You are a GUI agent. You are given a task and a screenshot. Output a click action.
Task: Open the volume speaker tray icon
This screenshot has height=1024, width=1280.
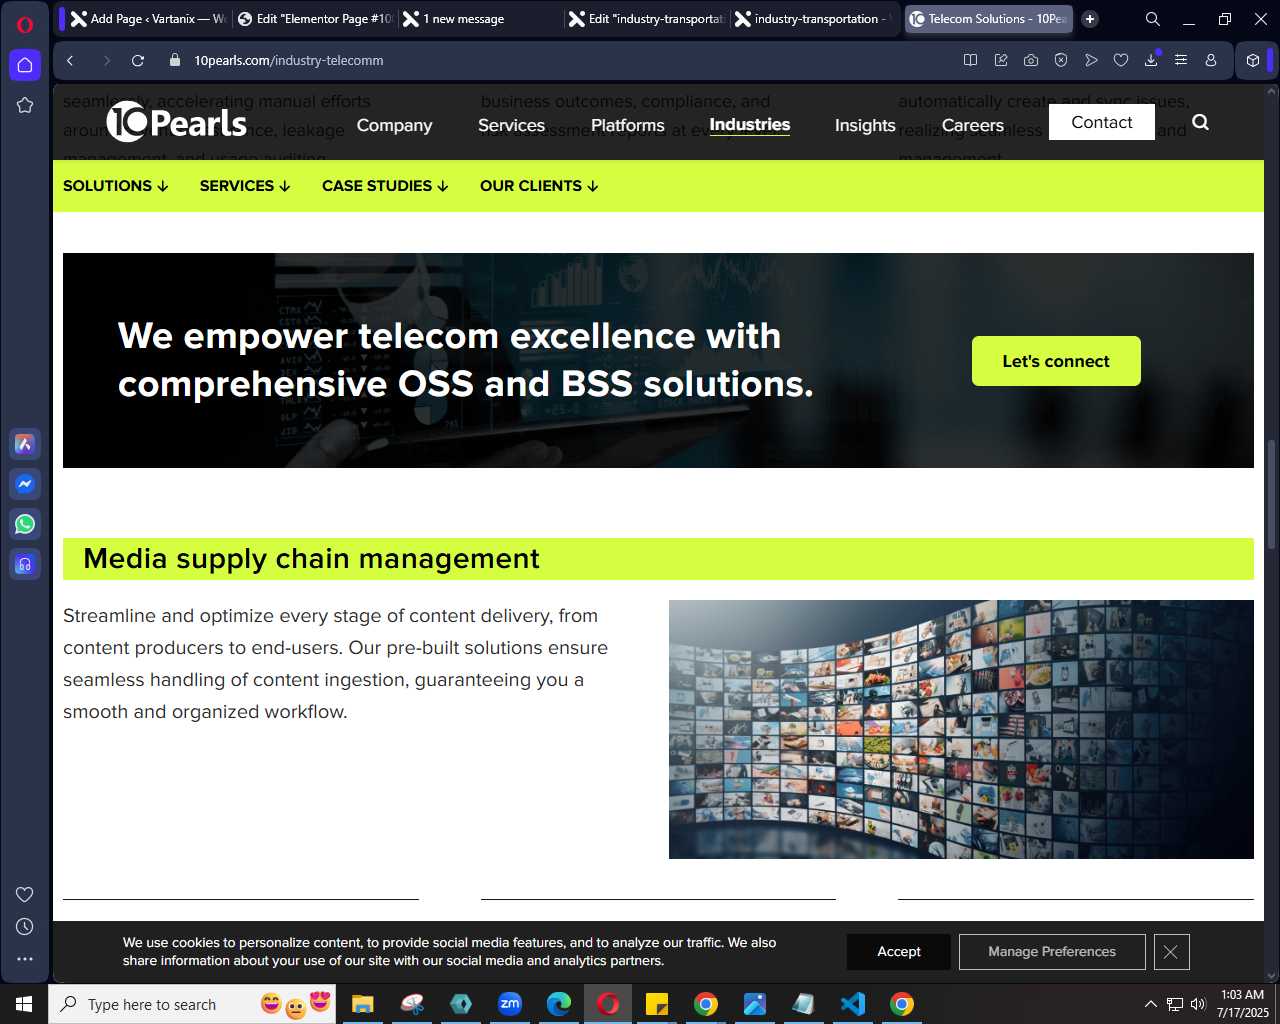point(1198,1004)
